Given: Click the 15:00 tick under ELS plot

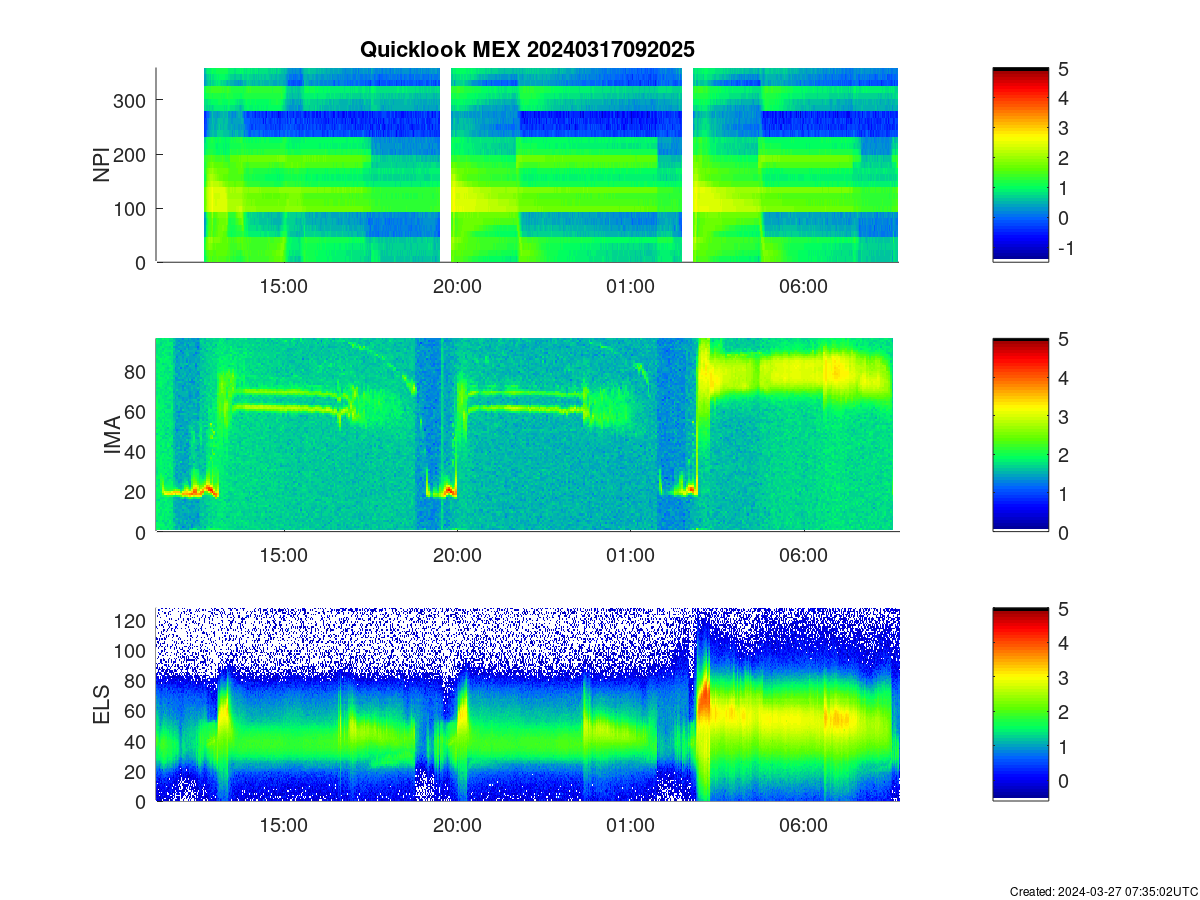Looking at the screenshot, I should (x=284, y=826).
